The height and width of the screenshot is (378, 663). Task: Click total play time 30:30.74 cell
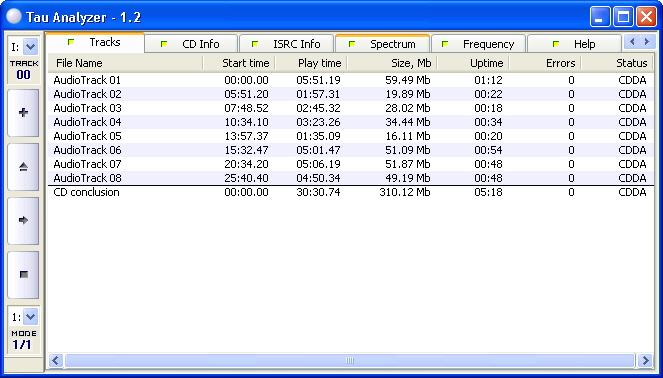(318, 192)
